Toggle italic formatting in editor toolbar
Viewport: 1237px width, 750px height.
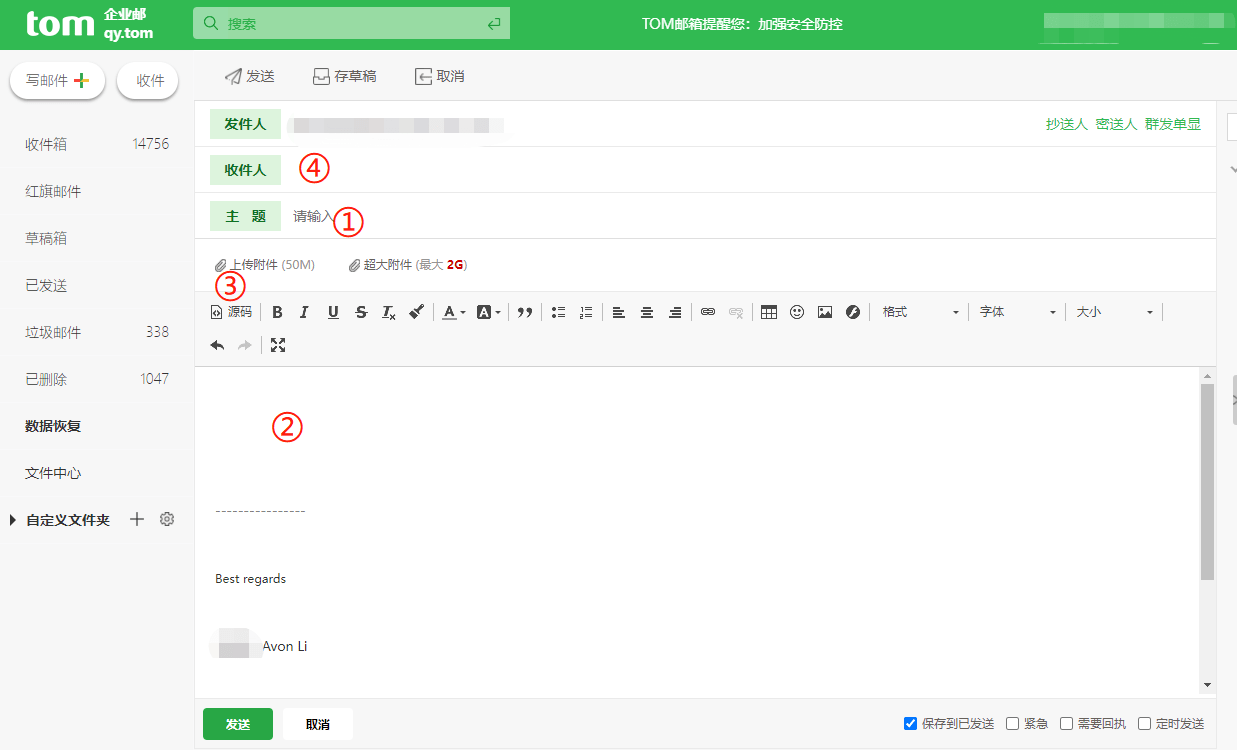coord(305,312)
